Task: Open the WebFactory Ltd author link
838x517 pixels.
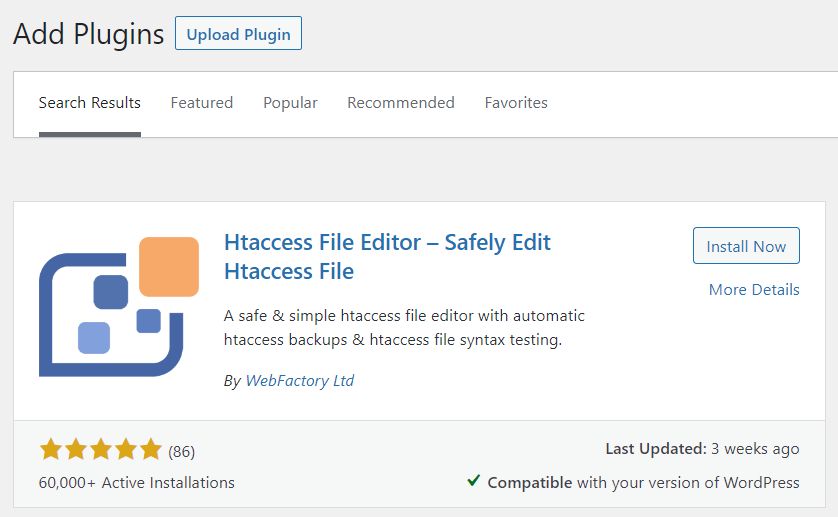Action: [299, 381]
